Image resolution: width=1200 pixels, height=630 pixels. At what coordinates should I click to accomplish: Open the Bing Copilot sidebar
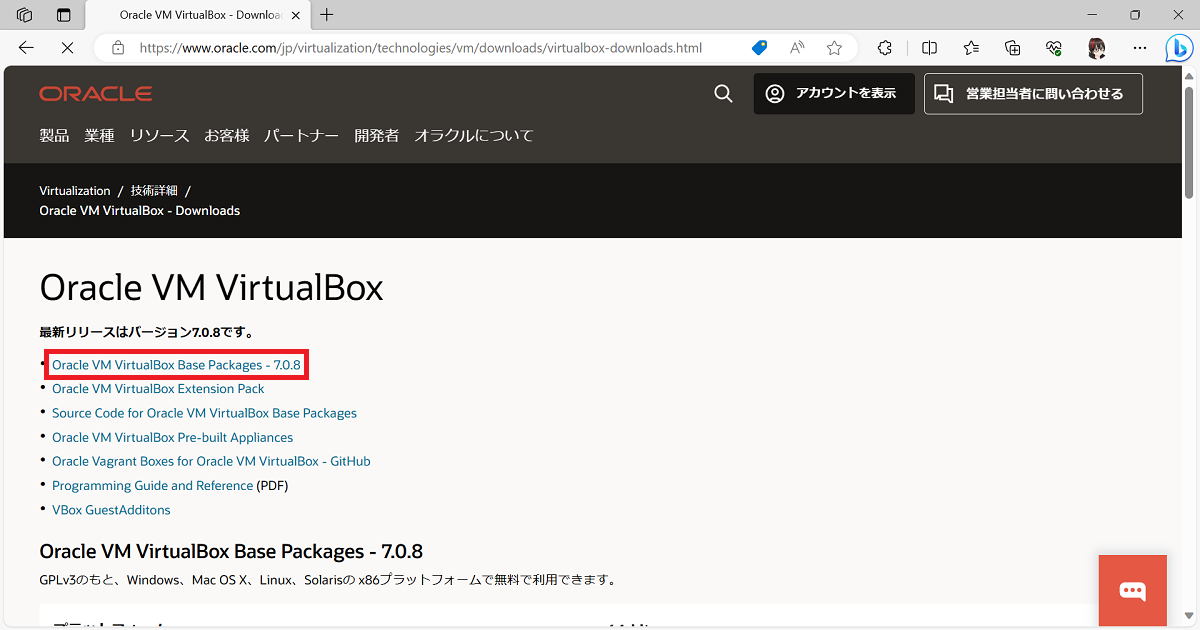(1179, 47)
